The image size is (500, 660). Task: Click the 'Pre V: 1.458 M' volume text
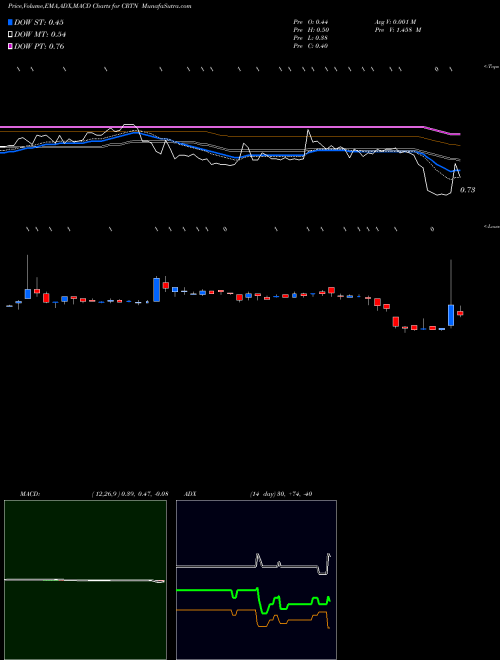tap(398, 30)
